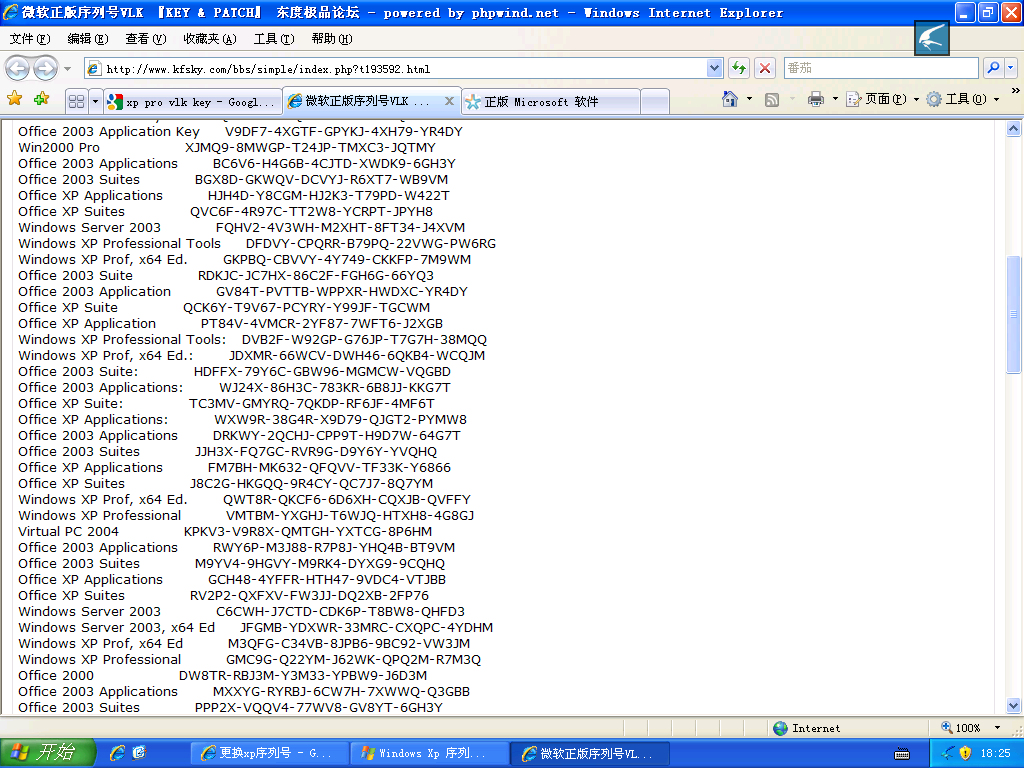
Task: Click the 'Win2000 Pro' row label
Action: pos(59,148)
